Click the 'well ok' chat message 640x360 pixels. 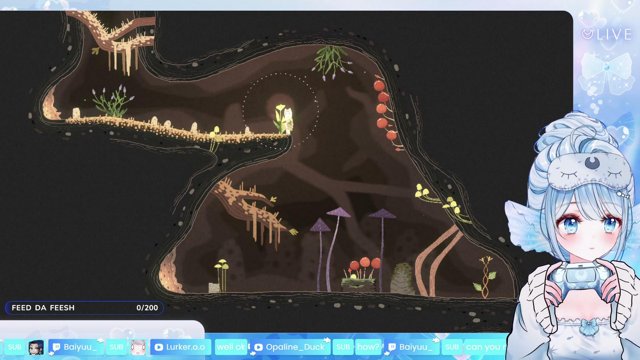click(x=231, y=347)
